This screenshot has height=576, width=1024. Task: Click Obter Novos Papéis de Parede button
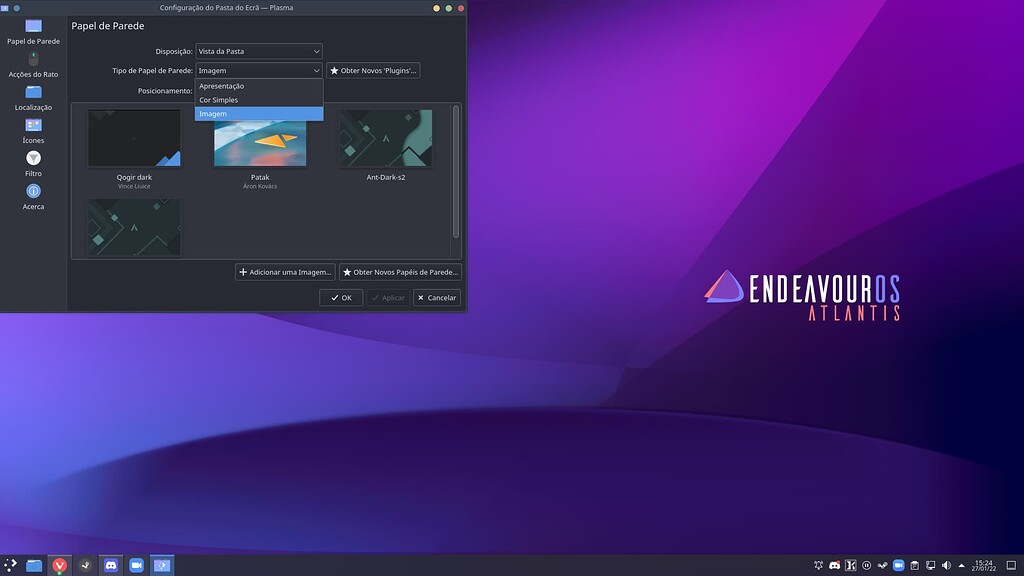(x=399, y=271)
